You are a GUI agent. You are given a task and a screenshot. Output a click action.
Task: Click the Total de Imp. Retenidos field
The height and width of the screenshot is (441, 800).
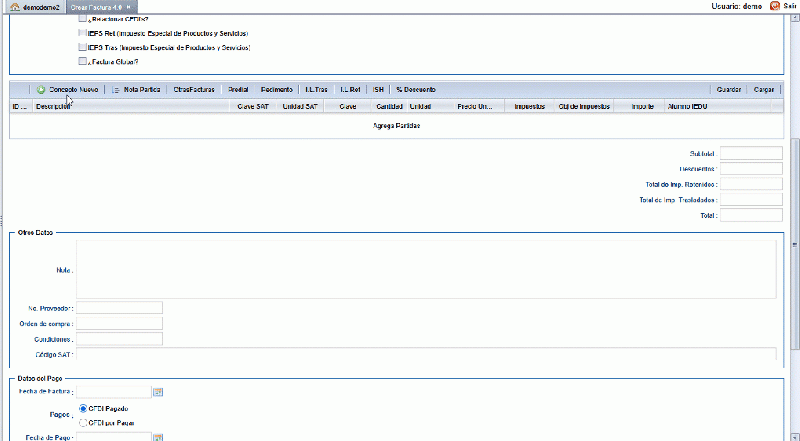[x=751, y=184]
